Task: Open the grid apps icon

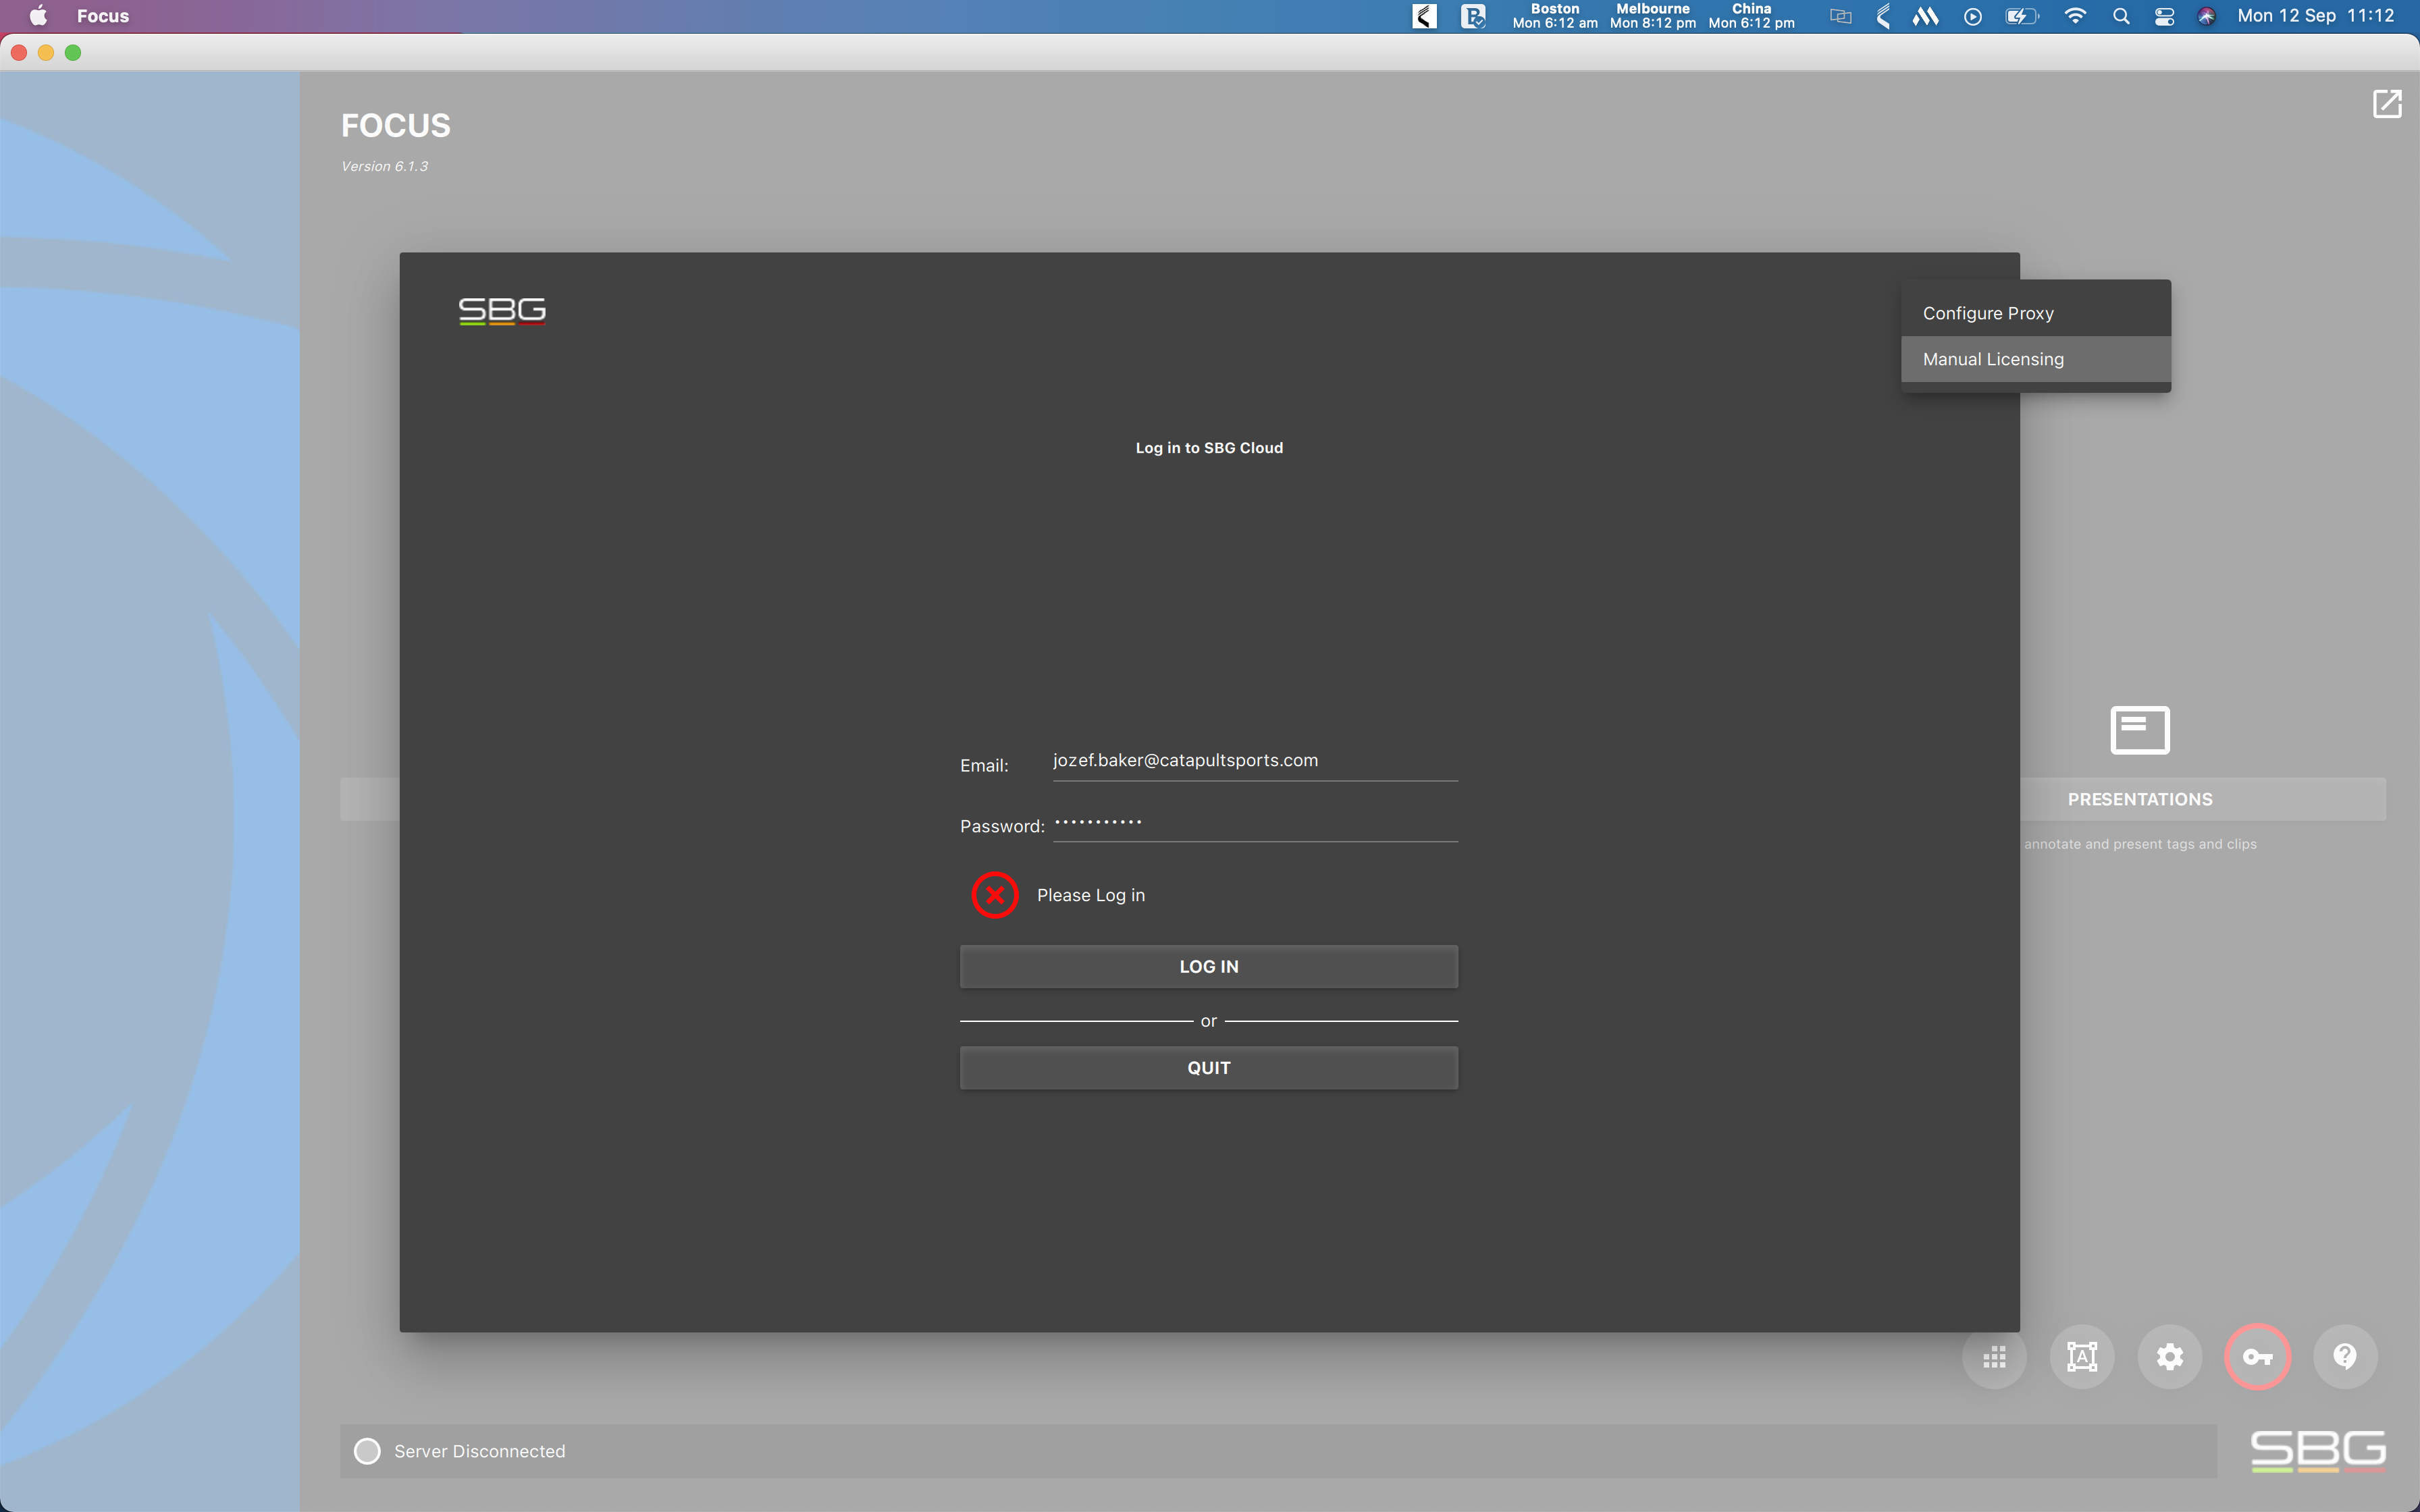Action: coord(1994,1357)
